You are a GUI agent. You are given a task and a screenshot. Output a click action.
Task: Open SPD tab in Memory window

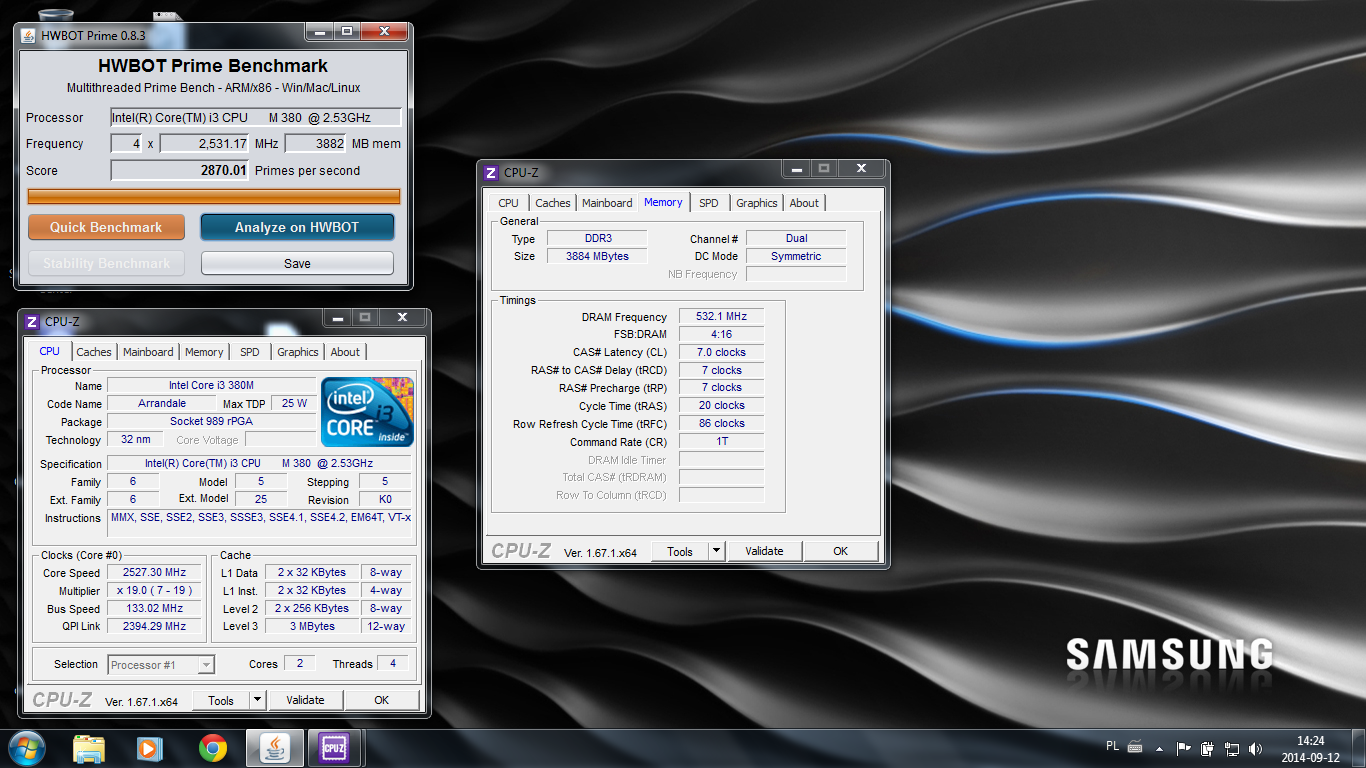point(709,203)
